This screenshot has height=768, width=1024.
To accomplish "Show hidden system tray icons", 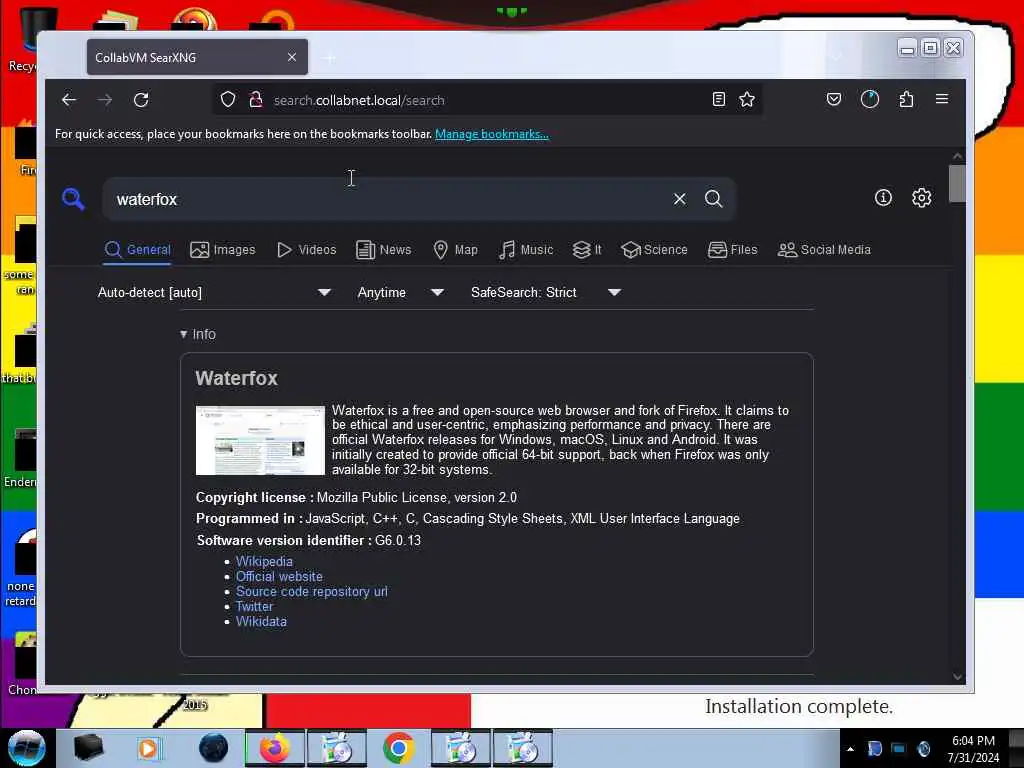I will [850, 749].
